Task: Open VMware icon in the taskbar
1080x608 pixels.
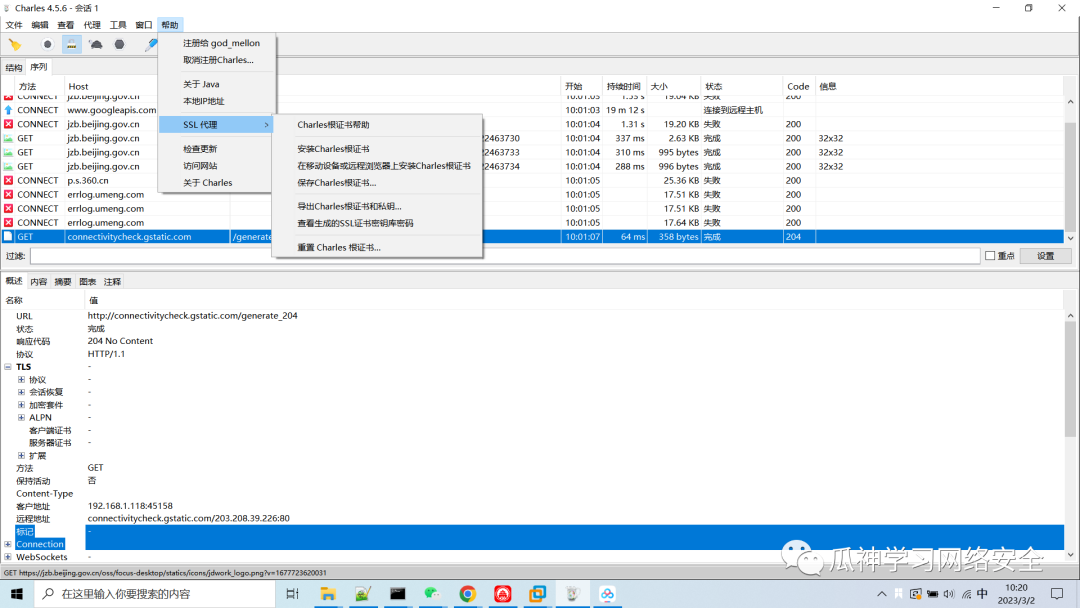Action: tap(537, 594)
